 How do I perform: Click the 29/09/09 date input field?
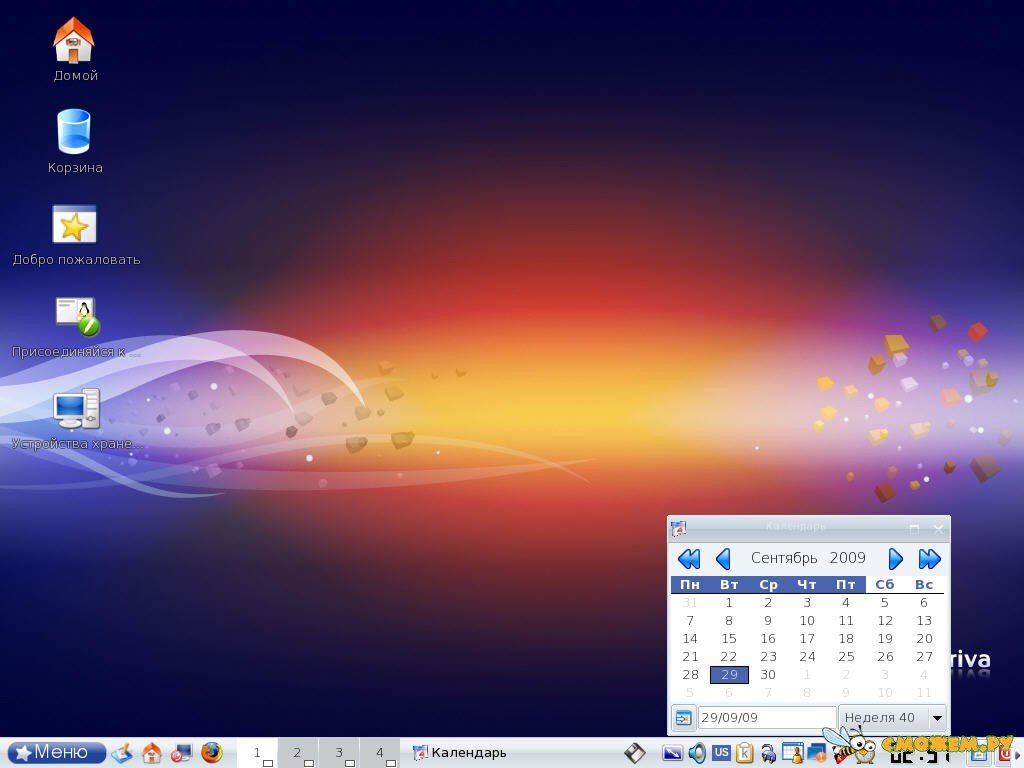766,718
